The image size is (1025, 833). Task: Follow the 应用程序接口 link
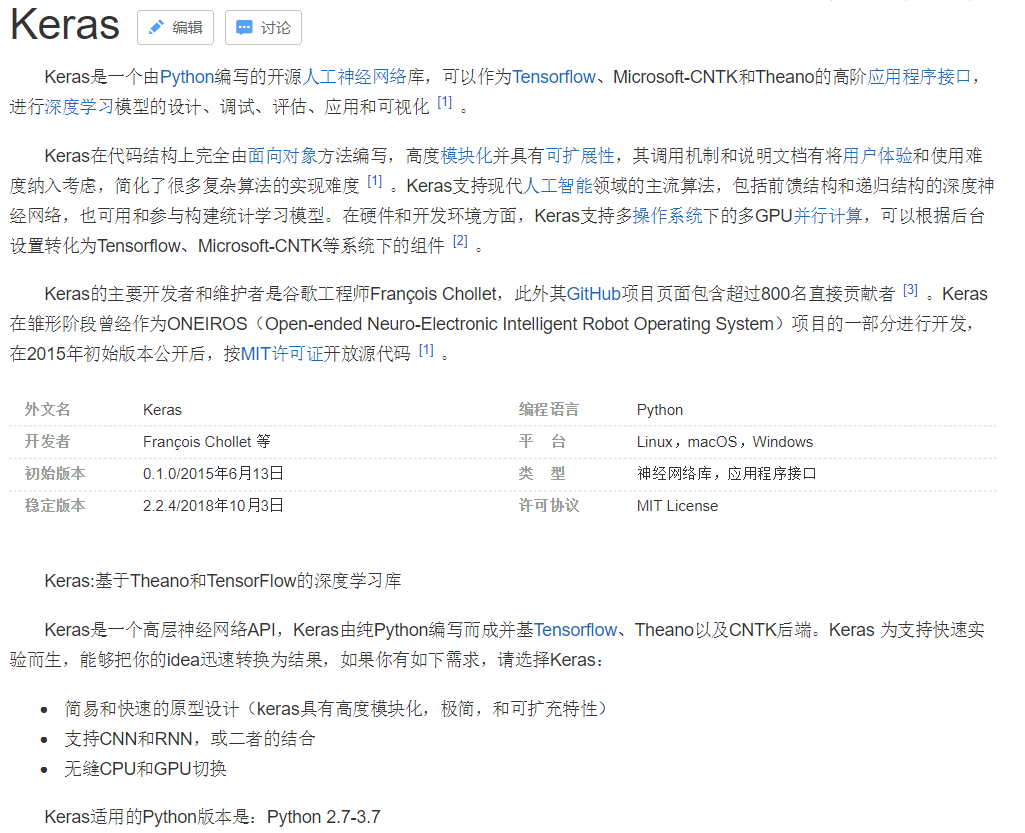coord(920,77)
